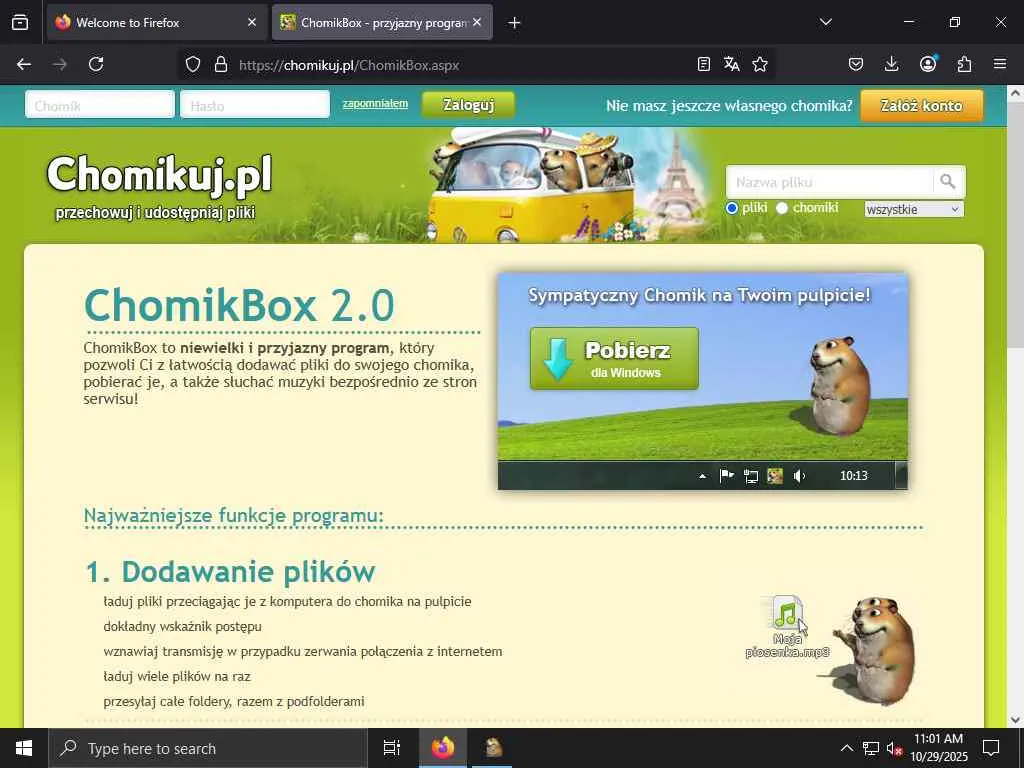This screenshot has width=1024, height=768.
Task: List all tabs chevron
Action: (825, 22)
